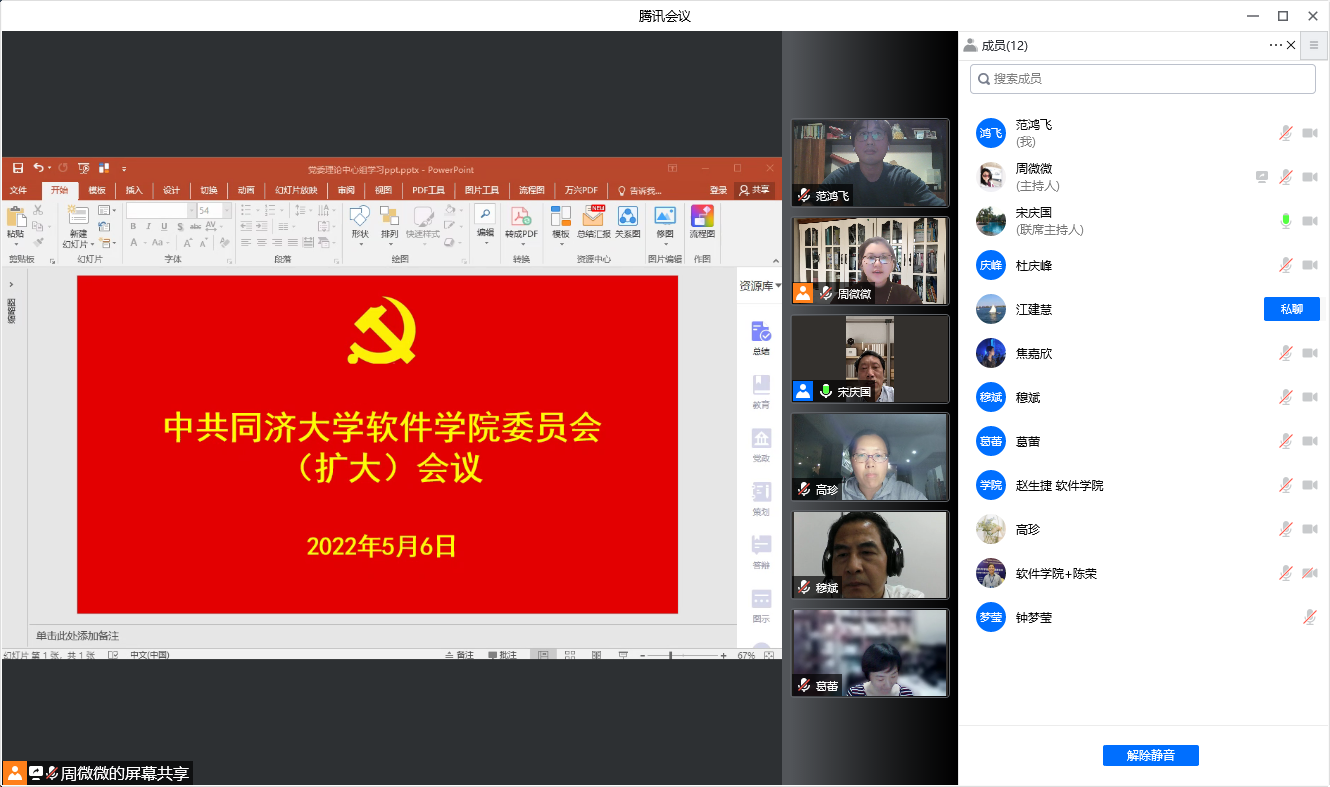
Task: Click 宋庆国's green active microphone icon
Action: point(1286,221)
